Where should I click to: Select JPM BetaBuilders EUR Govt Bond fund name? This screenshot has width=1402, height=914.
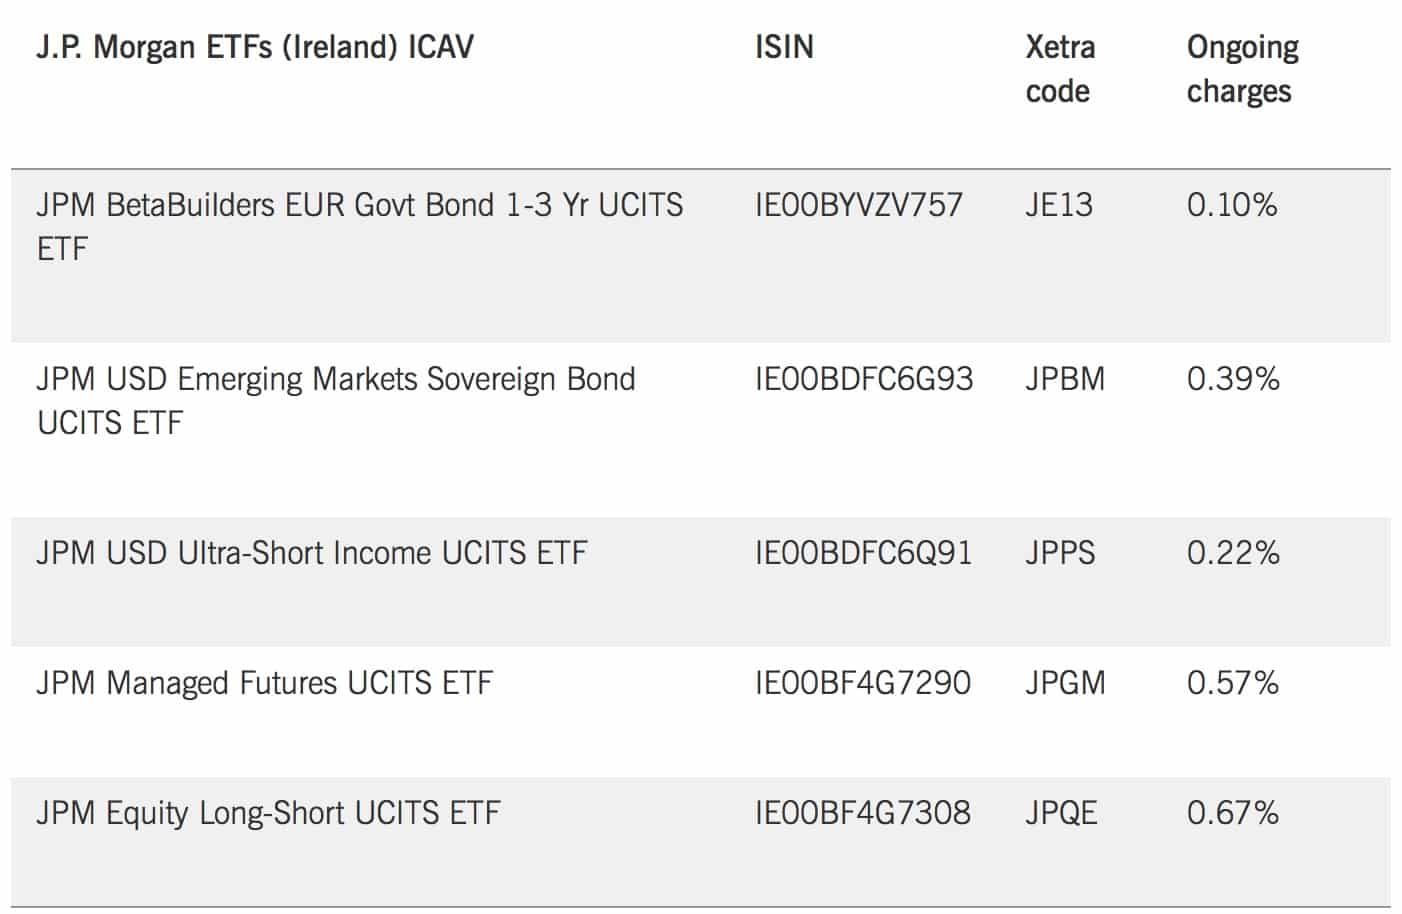pos(359,226)
